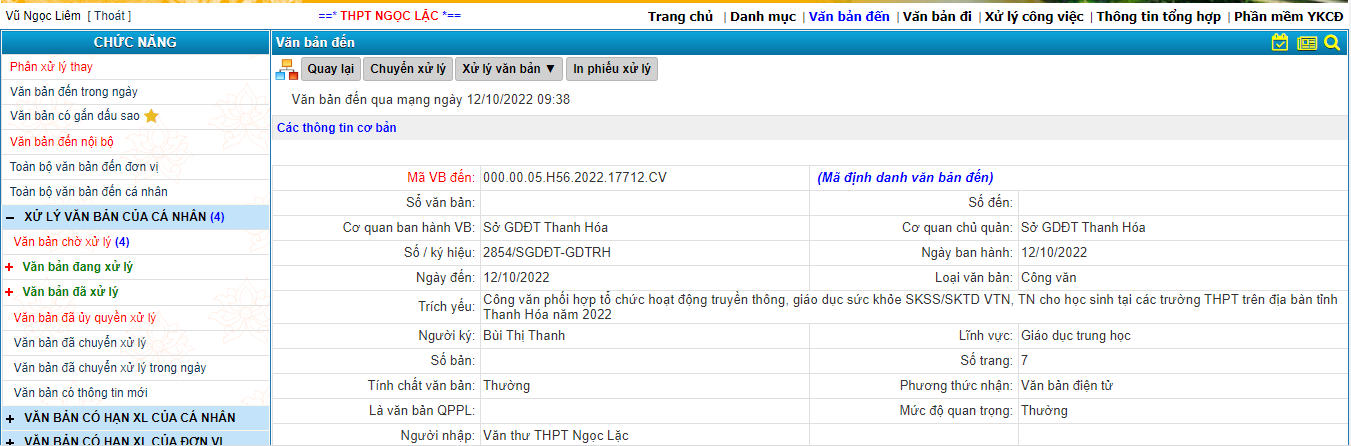1351x446 pixels.
Task: Open the Văn bản đi menu
Action: (937, 17)
